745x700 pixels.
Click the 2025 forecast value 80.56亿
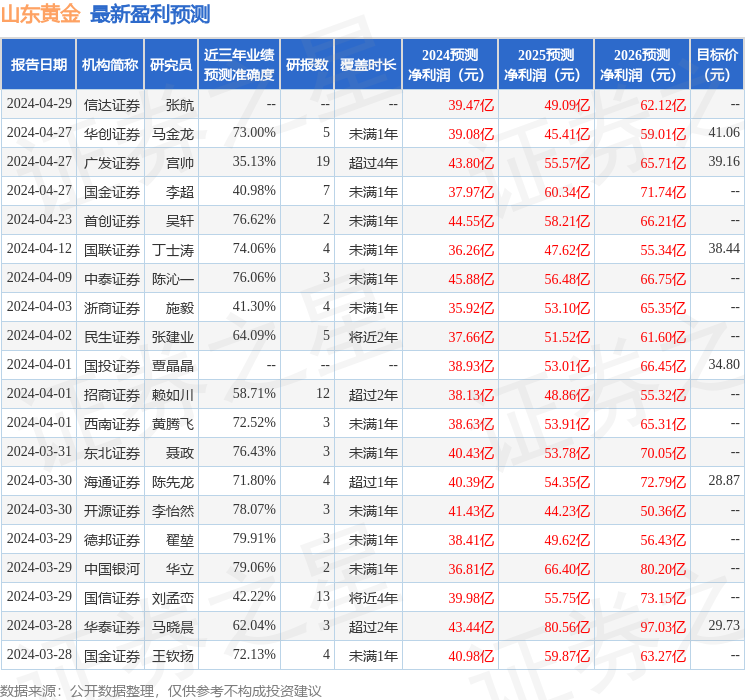point(566,627)
